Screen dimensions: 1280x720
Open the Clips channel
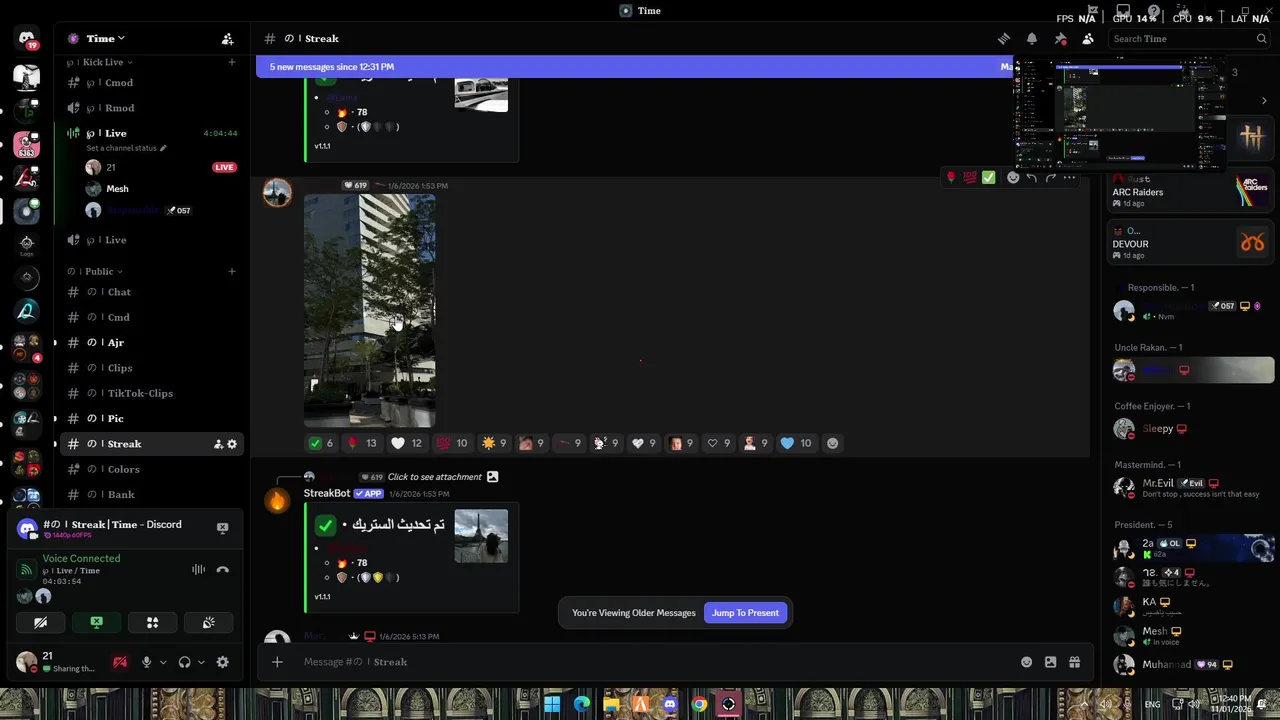pos(150,368)
